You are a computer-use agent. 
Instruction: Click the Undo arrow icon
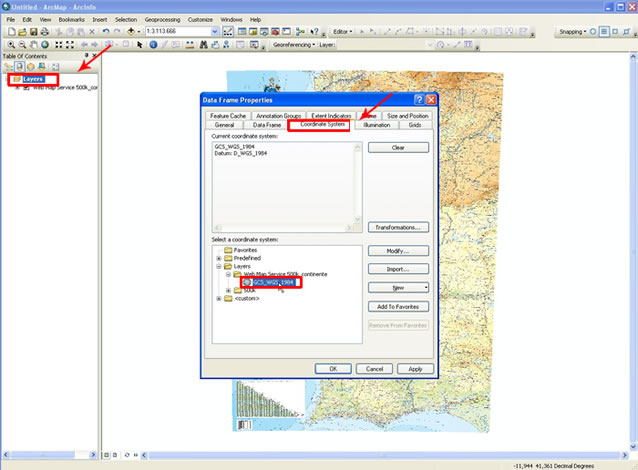tap(106, 31)
